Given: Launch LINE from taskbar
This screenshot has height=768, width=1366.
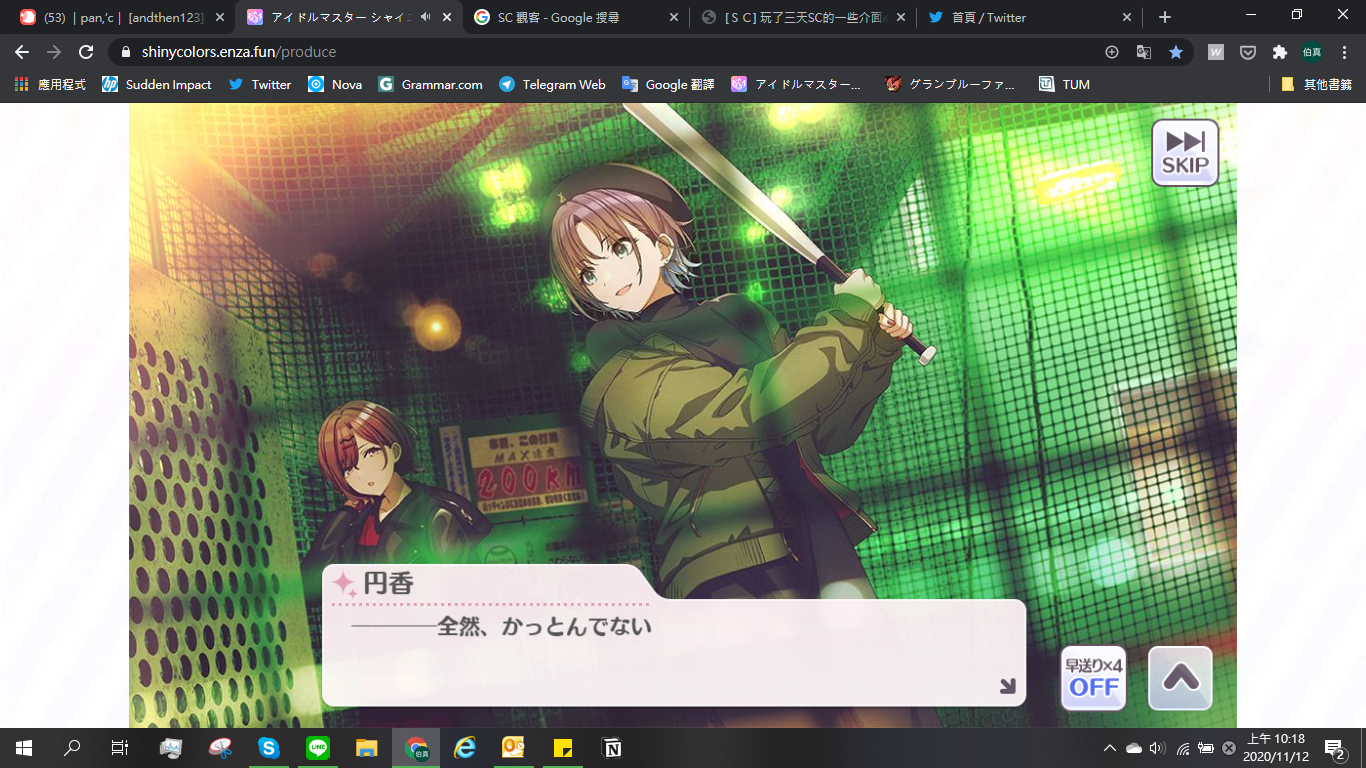Looking at the screenshot, I should [x=317, y=748].
